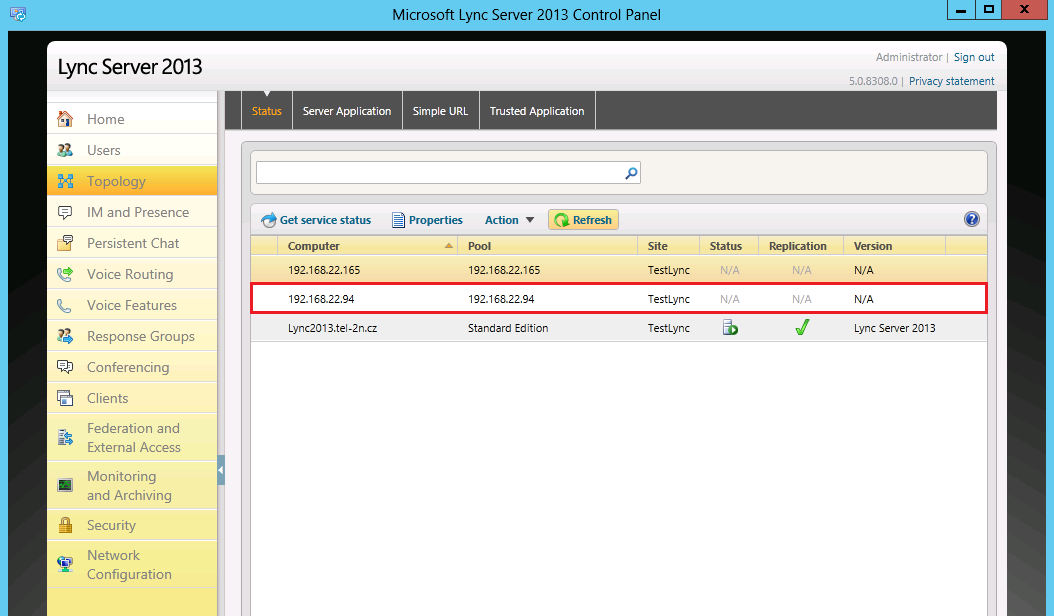
Task: Click the Sign out link
Action: tap(973, 57)
